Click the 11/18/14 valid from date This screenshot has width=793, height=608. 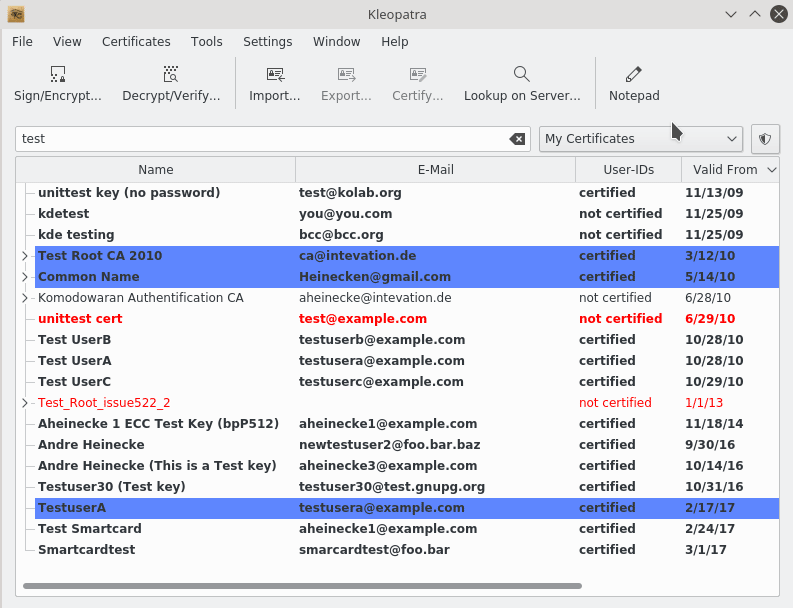click(714, 424)
